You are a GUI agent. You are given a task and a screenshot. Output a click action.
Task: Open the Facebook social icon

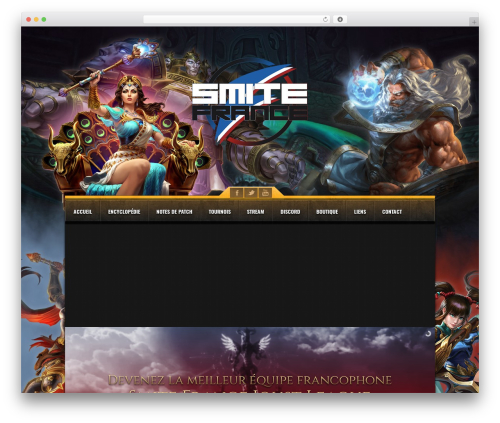tap(237, 193)
